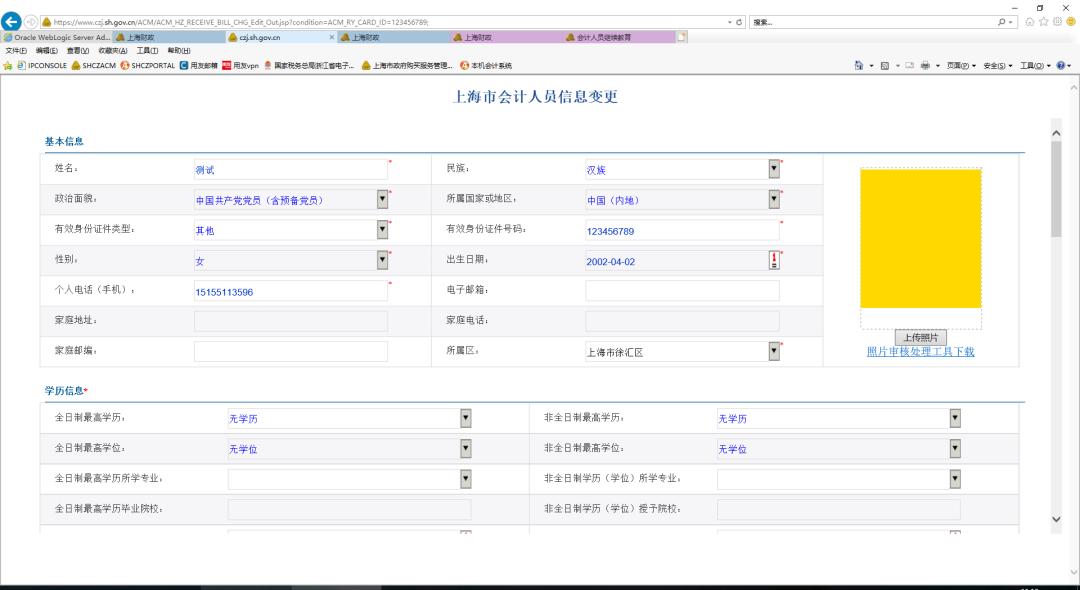This screenshot has width=1080, height=590.
Task: Open the 照片审核处理工具下载 link
Action: (920, 351)
